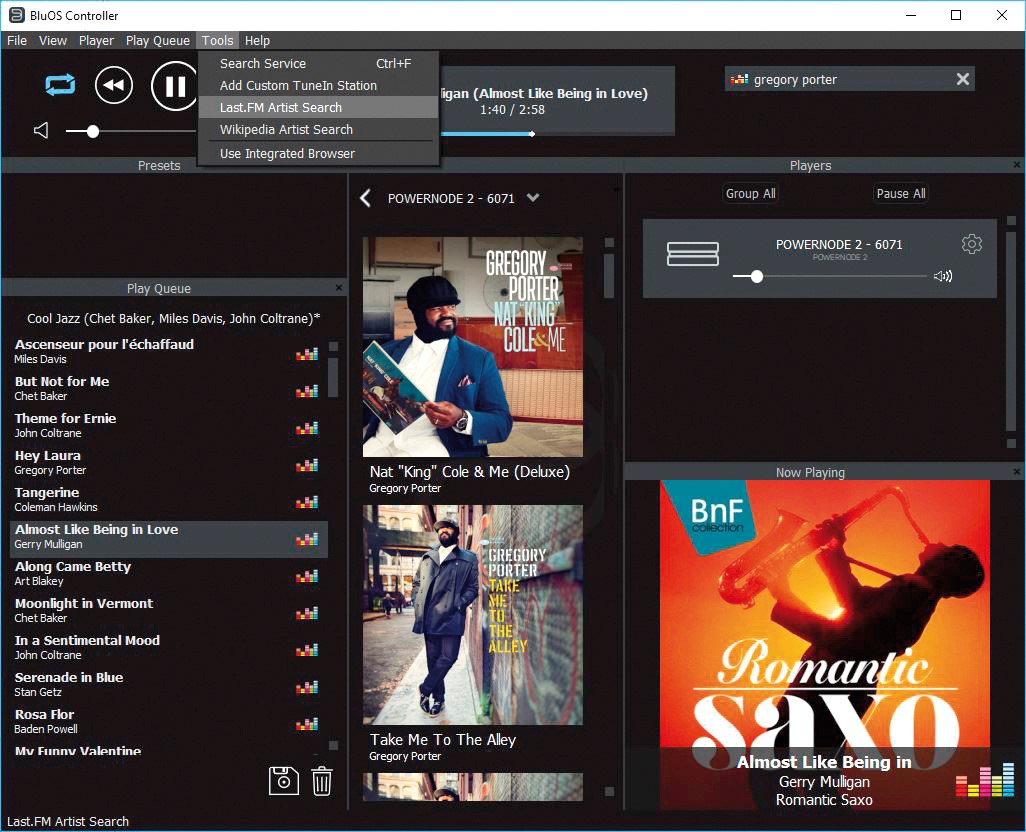Click the POWERNODE 2 speaker volume icon

[943, 277]
